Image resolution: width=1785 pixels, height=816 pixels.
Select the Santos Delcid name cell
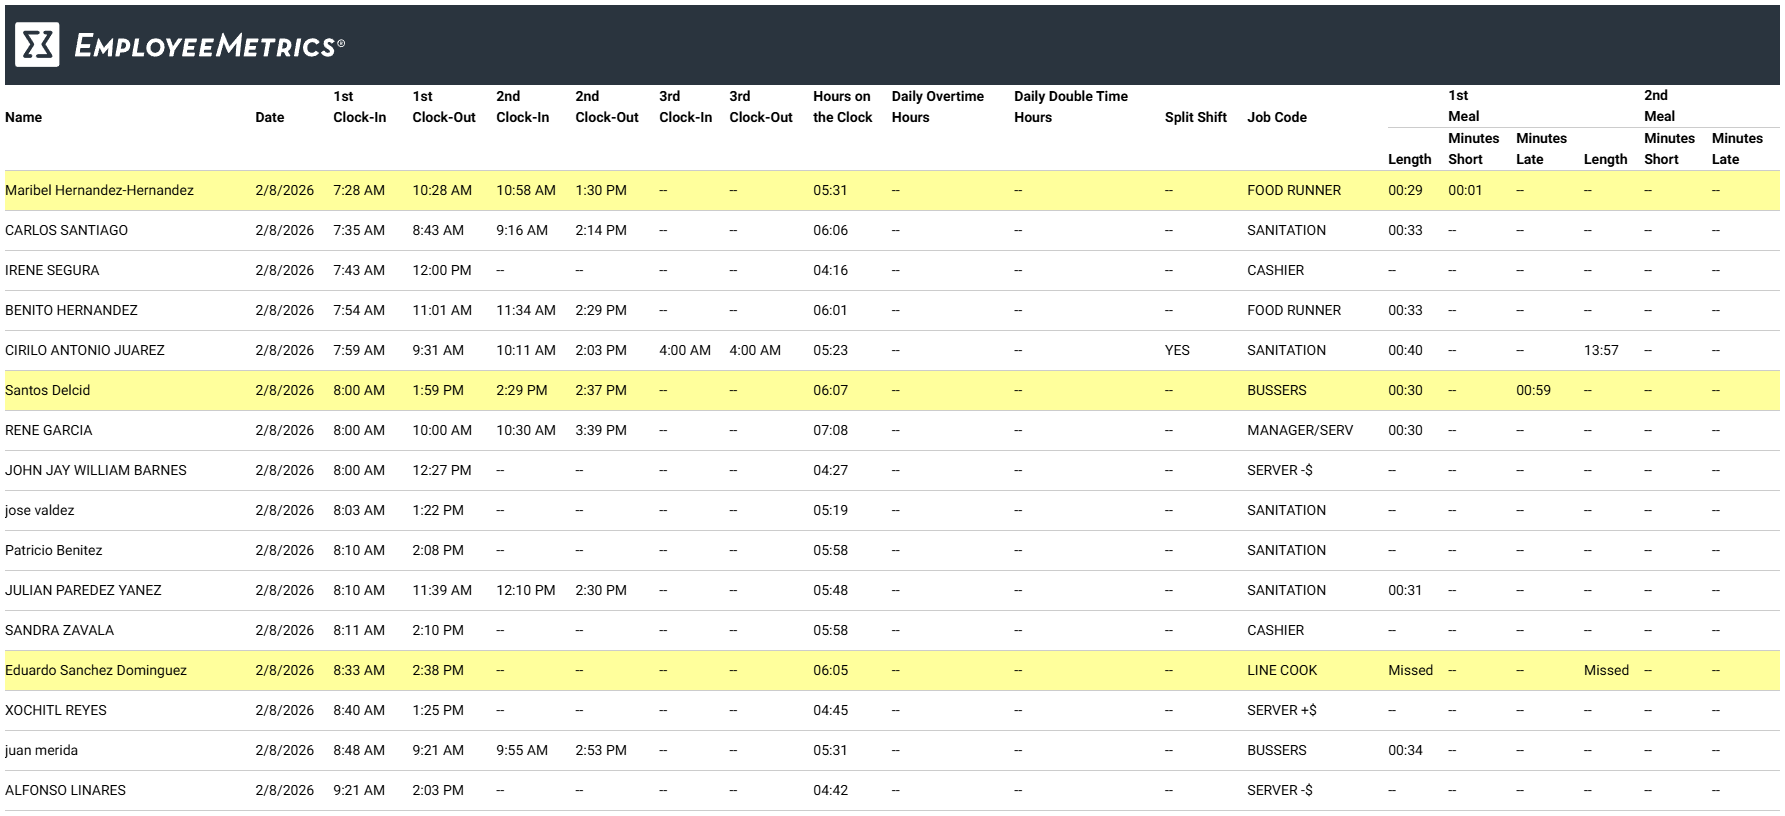tap(48, 390)
